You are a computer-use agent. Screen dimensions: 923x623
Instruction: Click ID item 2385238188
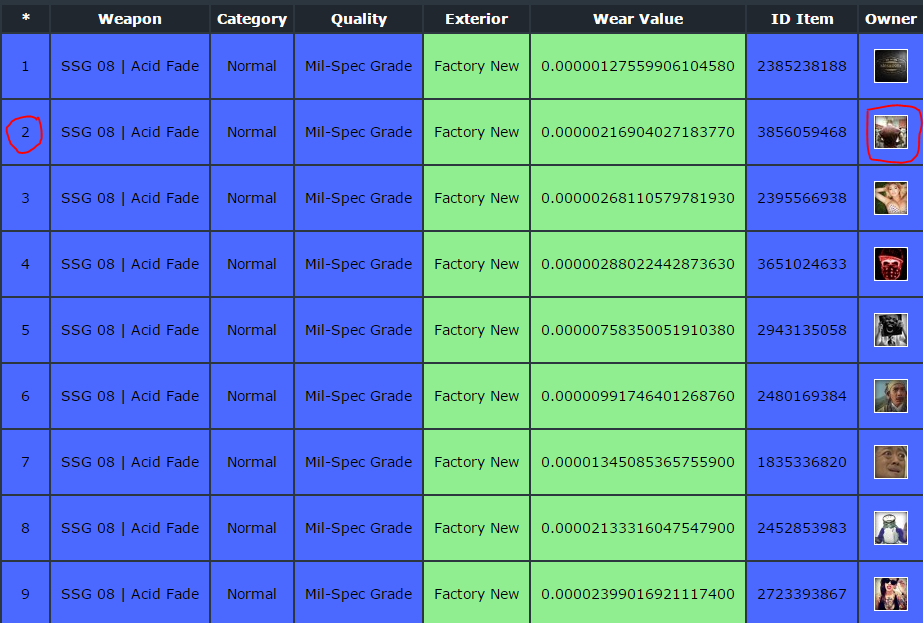(802, 66)
